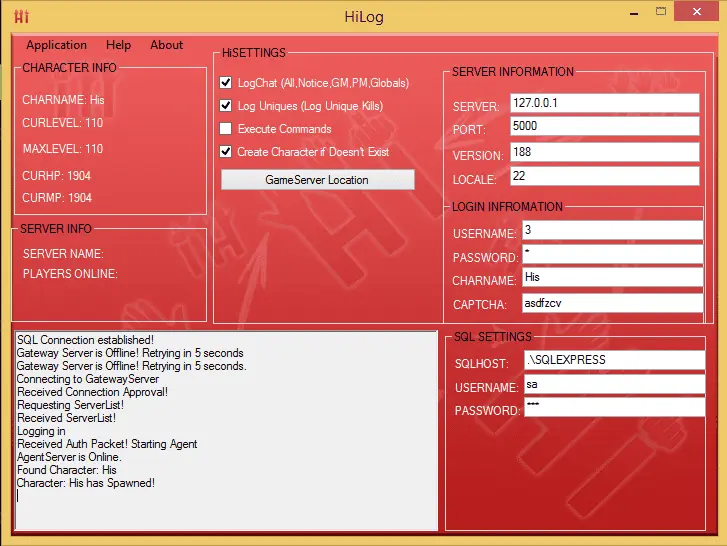727x546 pixels.
Task: Toggle Log Uniques checkbox
Action: tap(226, 106)
